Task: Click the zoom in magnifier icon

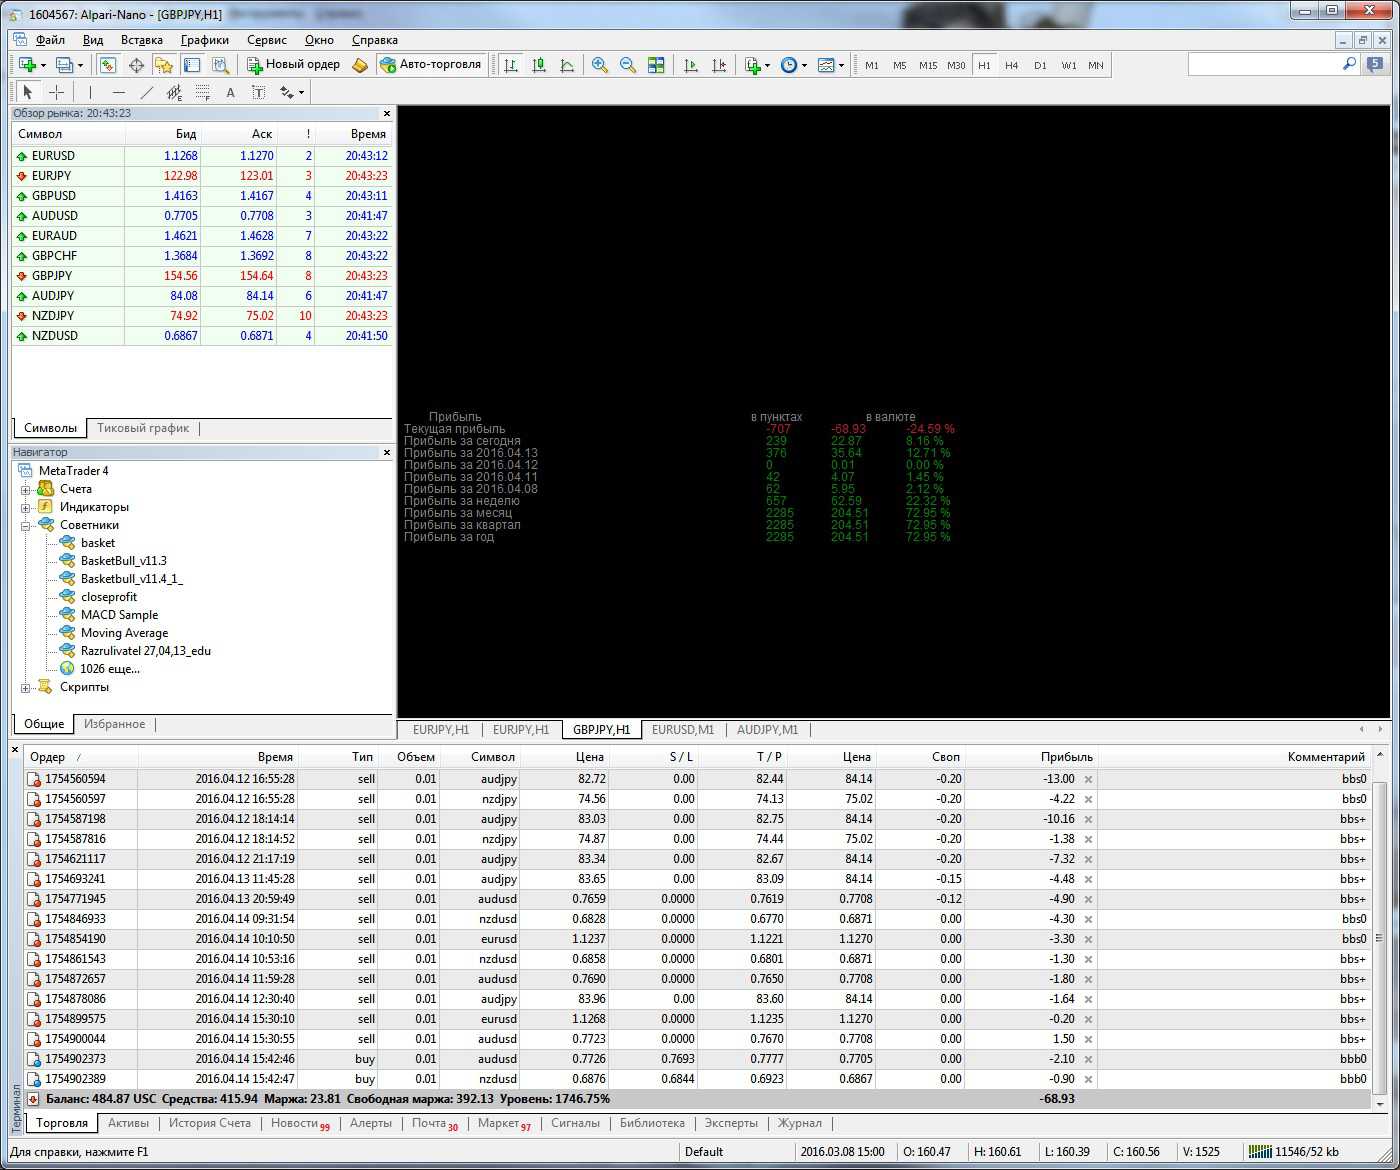Action: point(600,65)
